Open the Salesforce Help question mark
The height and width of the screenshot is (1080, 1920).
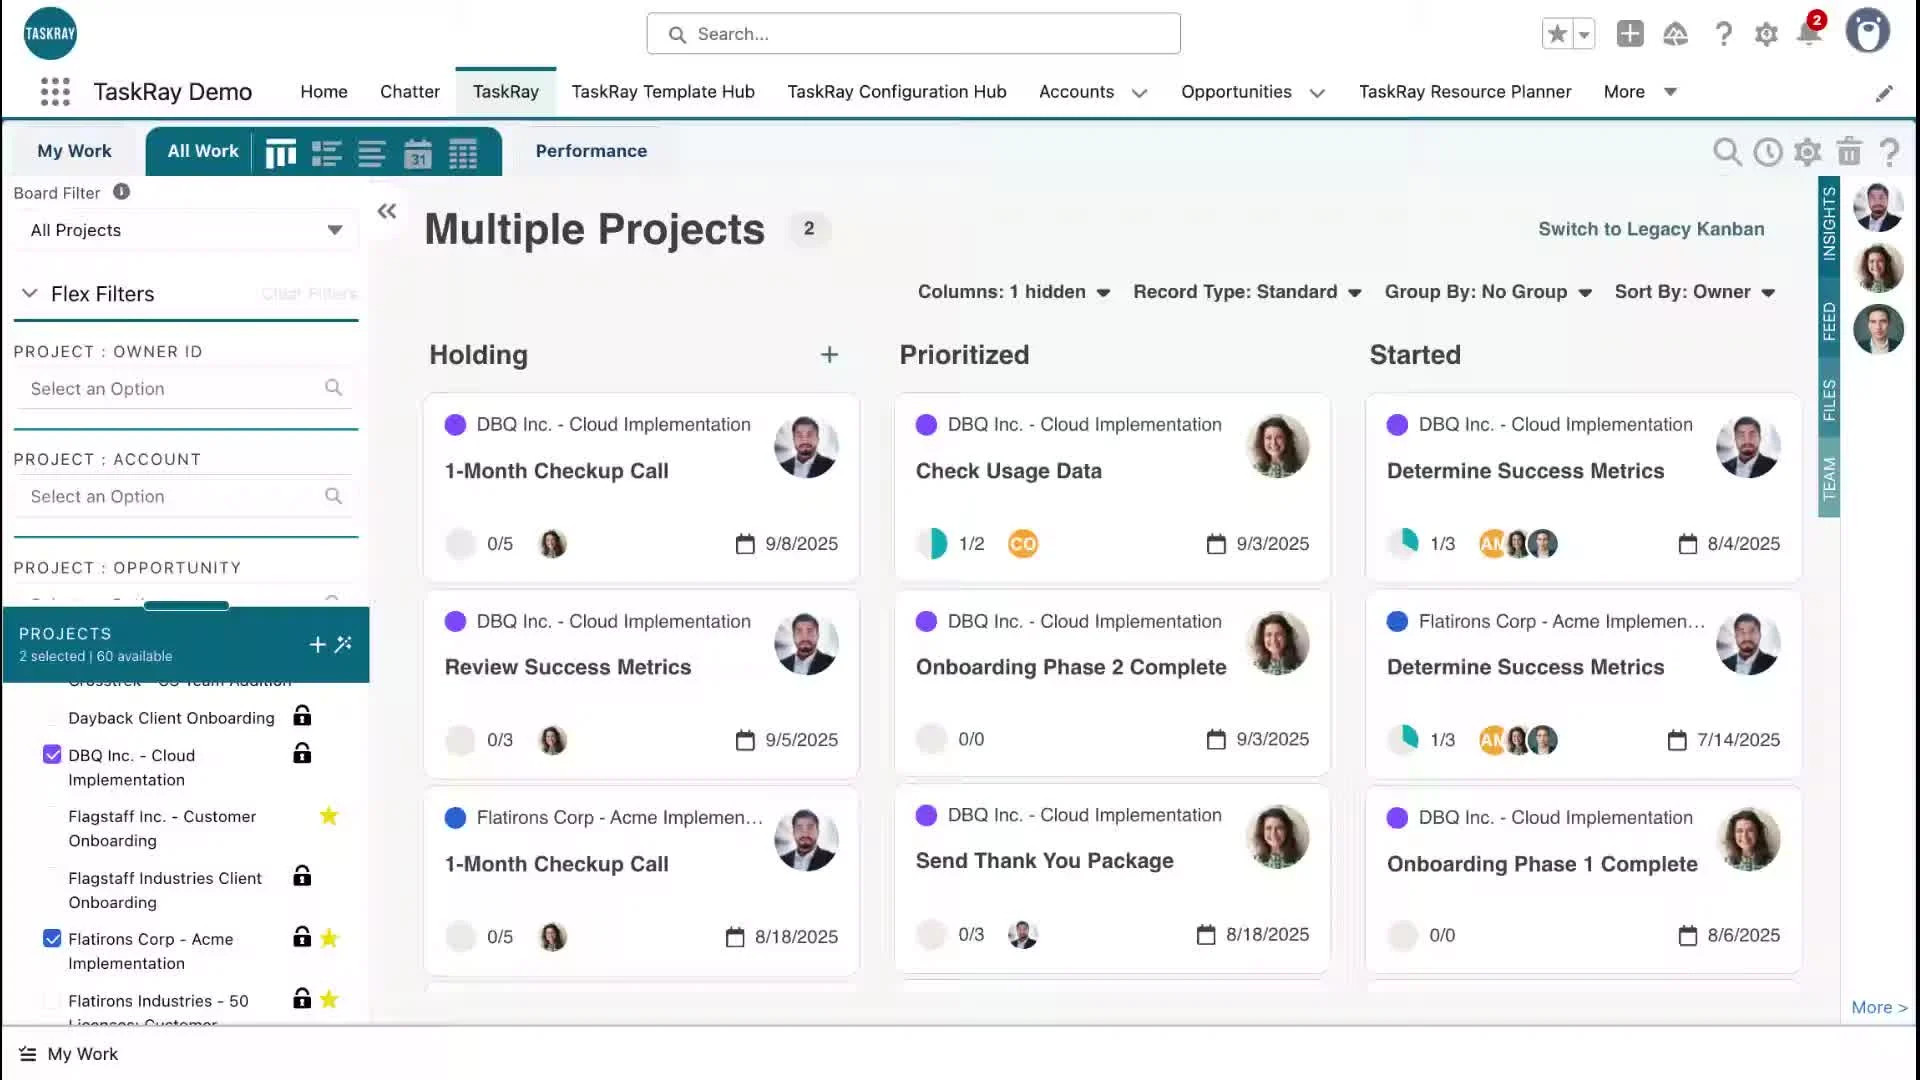(1723, 34)
